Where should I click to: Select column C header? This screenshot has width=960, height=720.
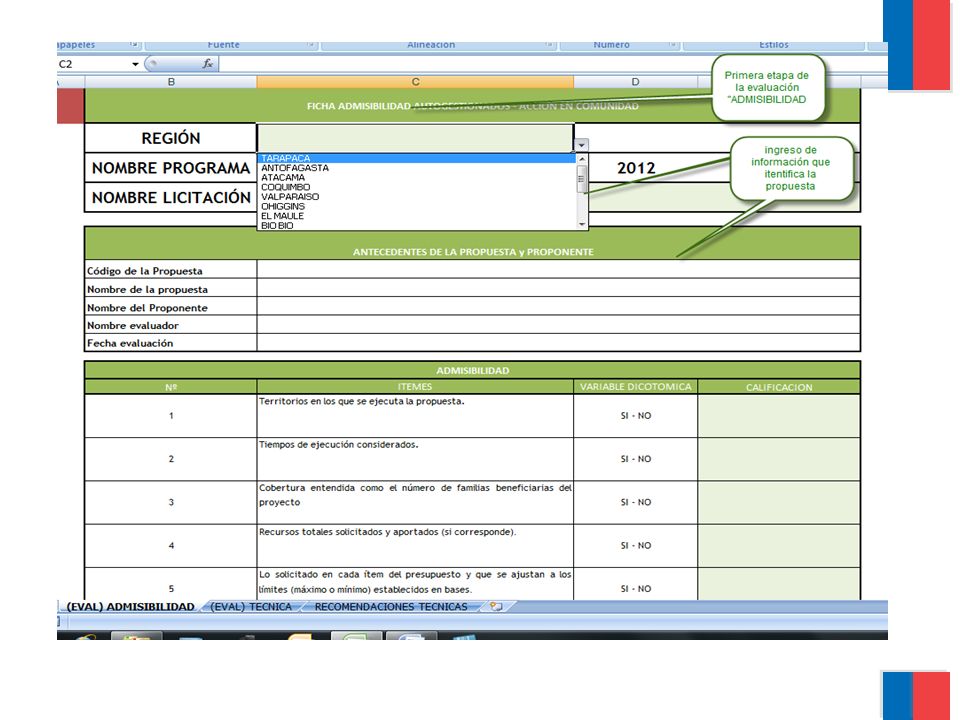click(415, 81)
